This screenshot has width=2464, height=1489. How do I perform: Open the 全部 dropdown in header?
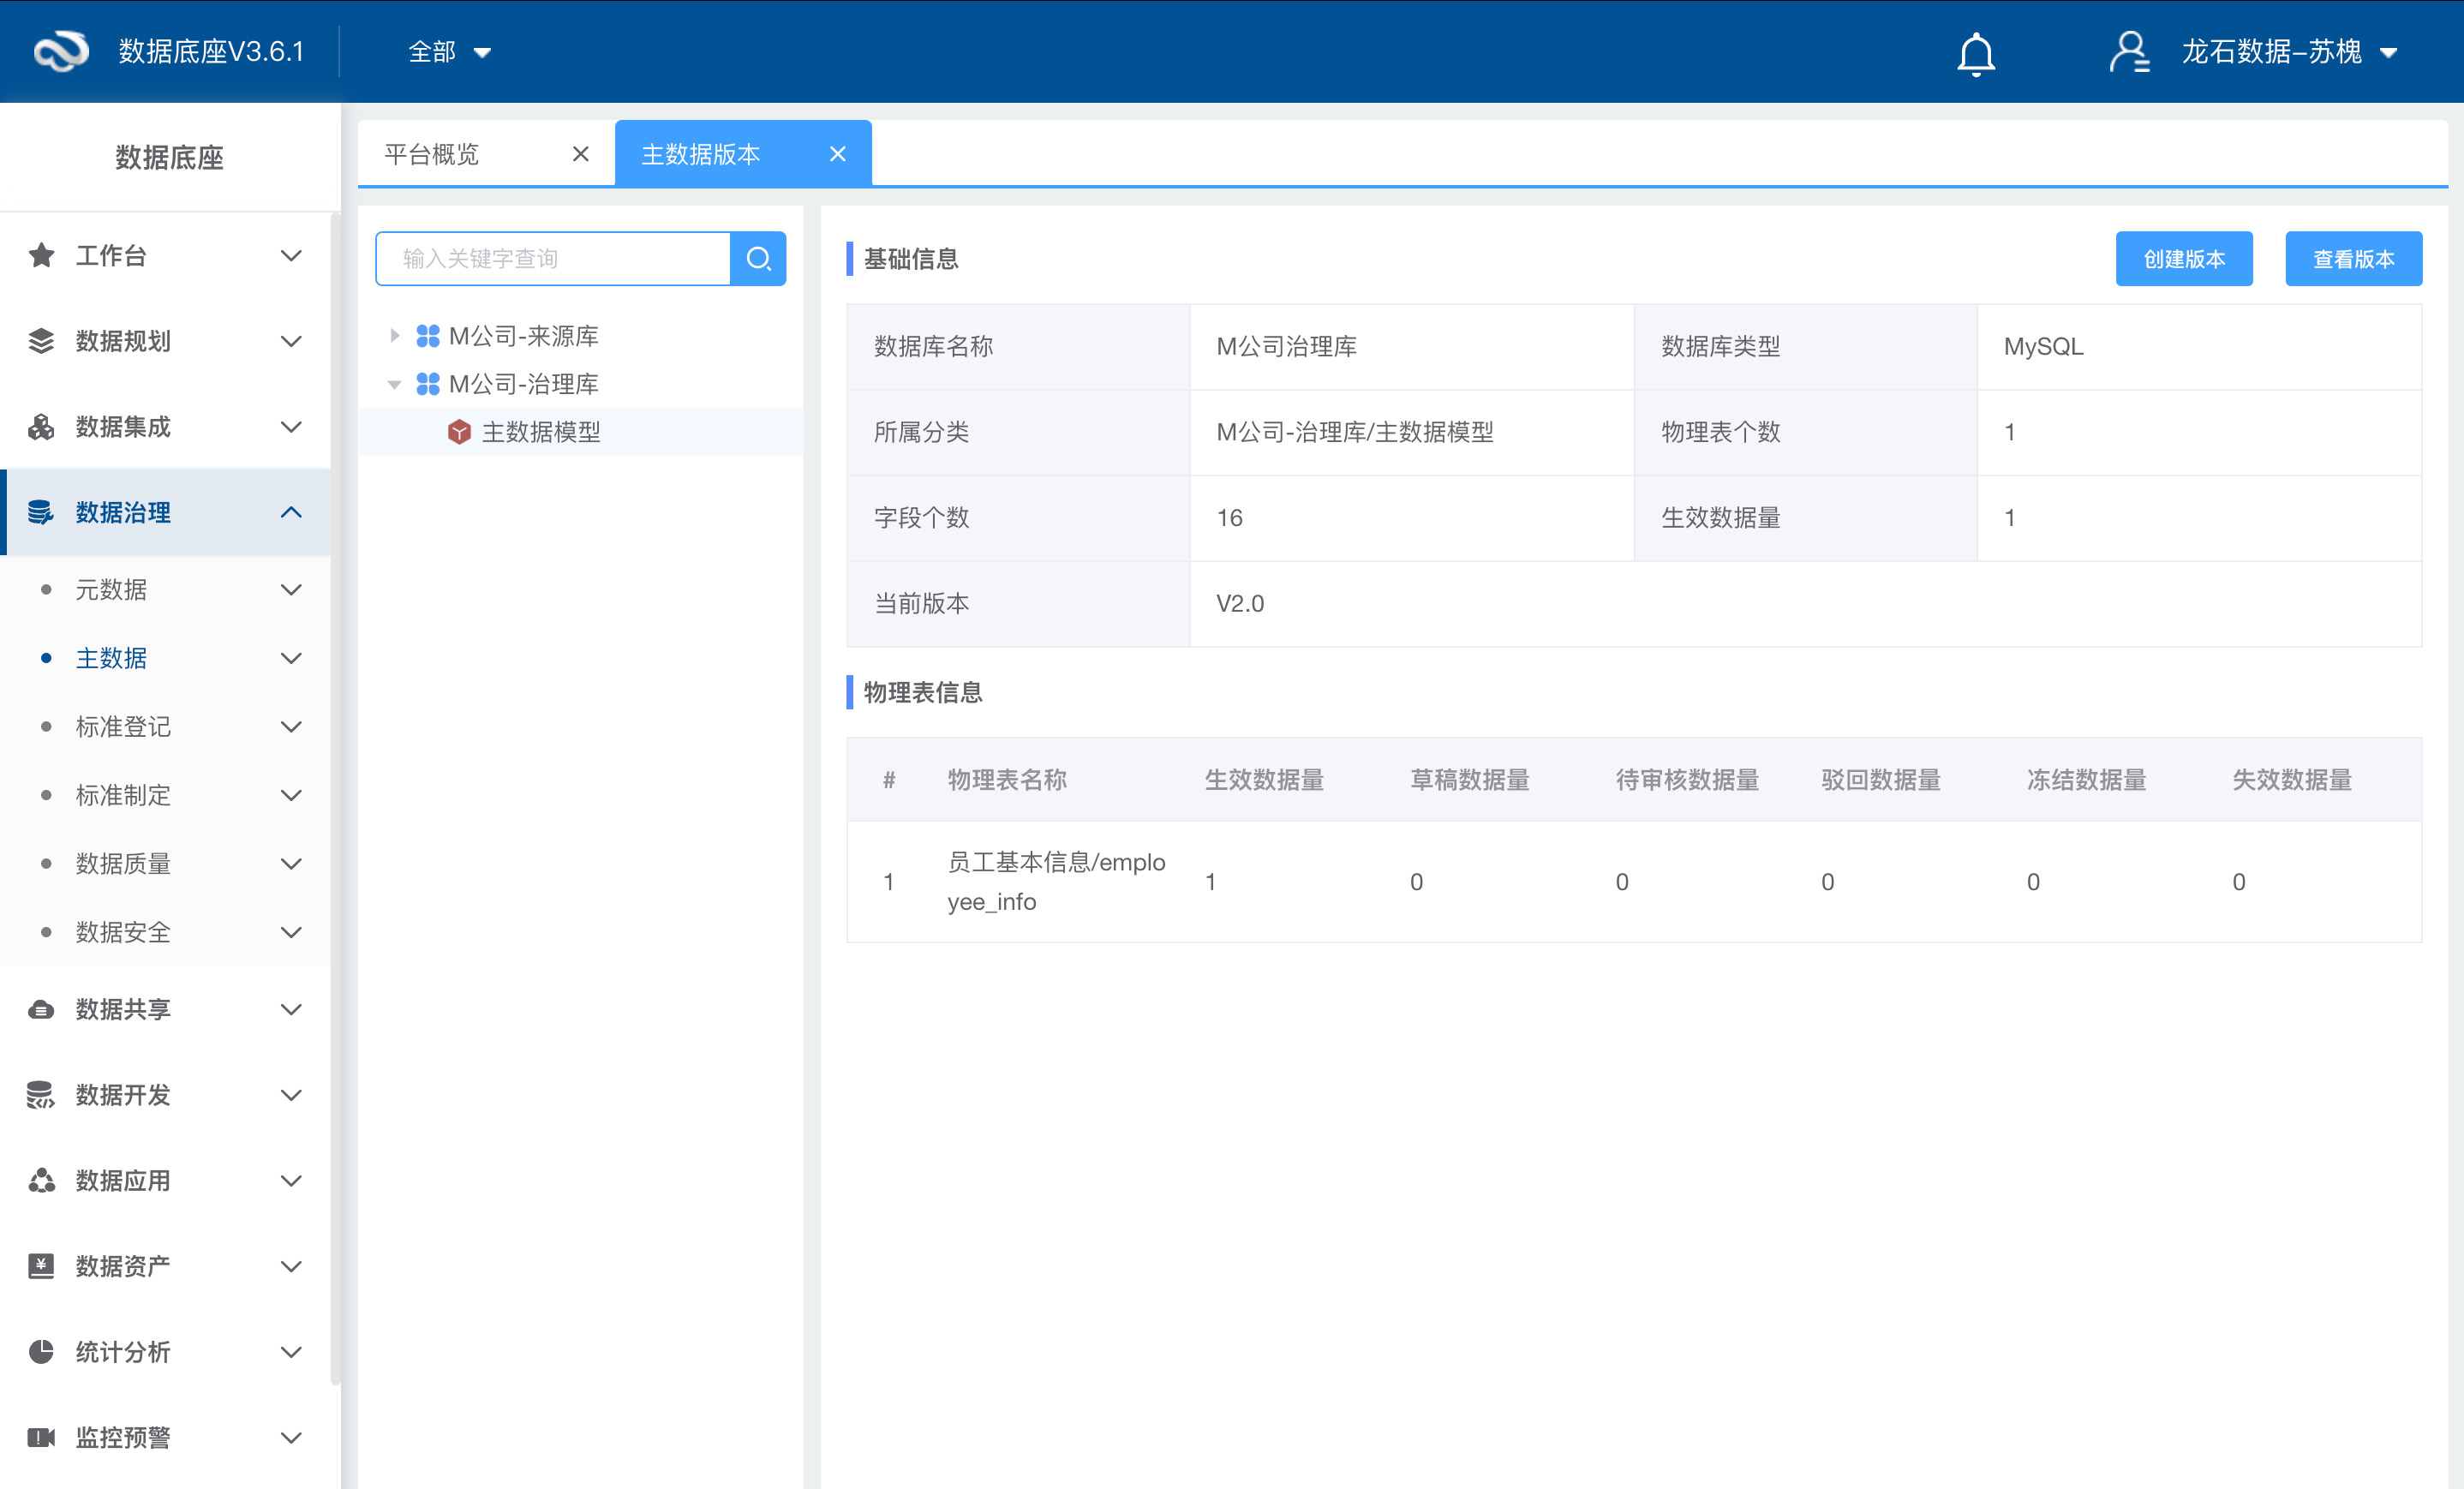click(449, 52)
